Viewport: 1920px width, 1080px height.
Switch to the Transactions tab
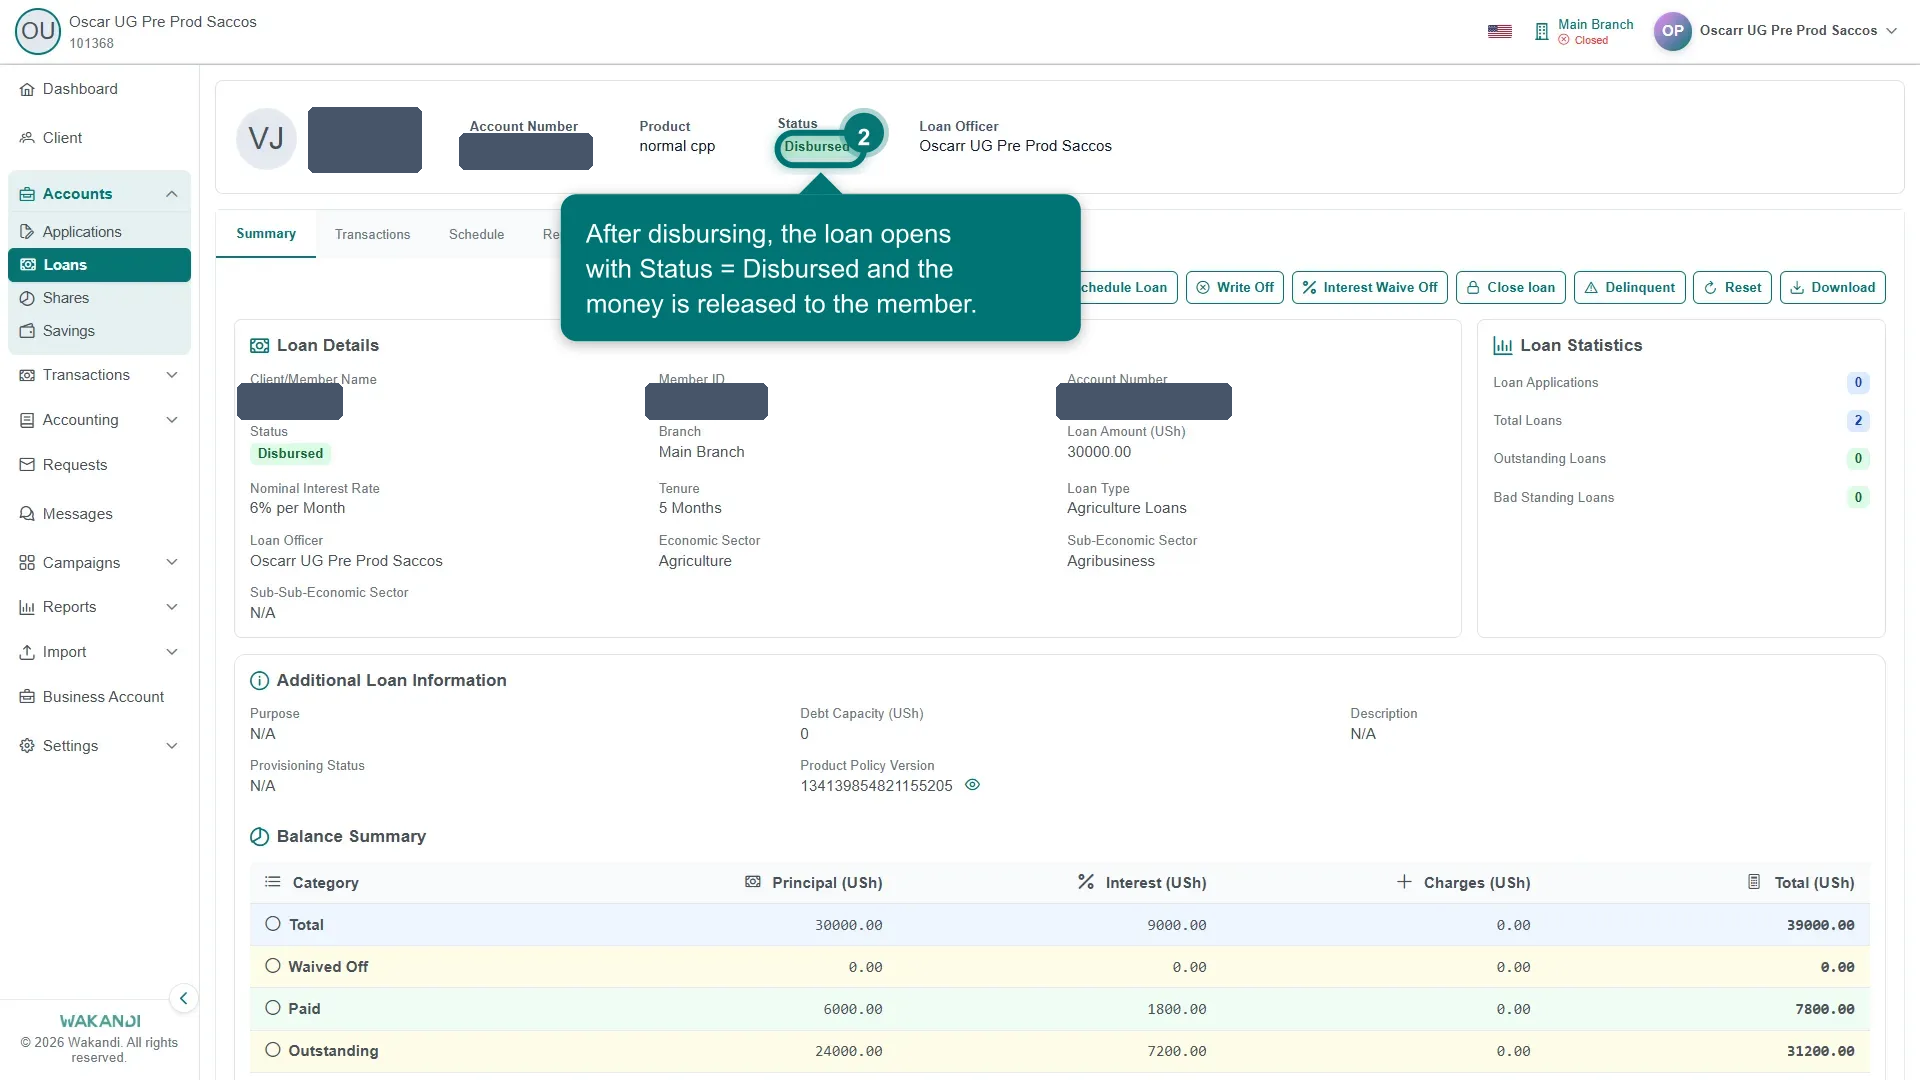pos(372,234)
